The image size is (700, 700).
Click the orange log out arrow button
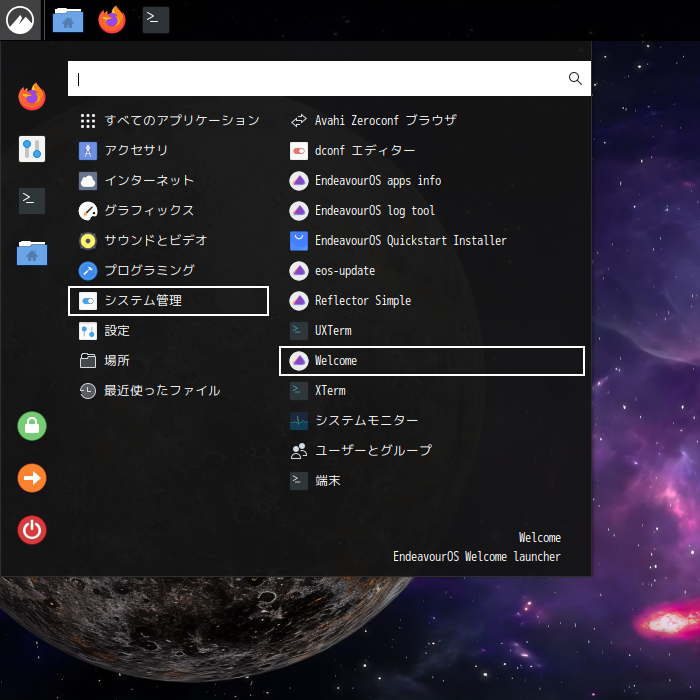click(32, 478)
